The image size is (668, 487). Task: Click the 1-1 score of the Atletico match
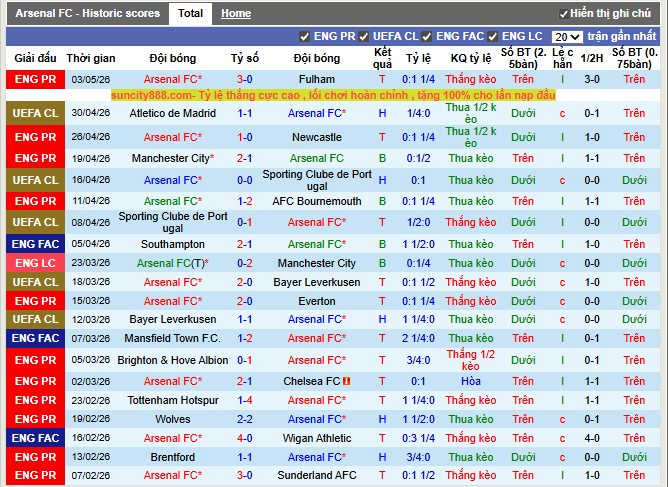pos(245,113)
